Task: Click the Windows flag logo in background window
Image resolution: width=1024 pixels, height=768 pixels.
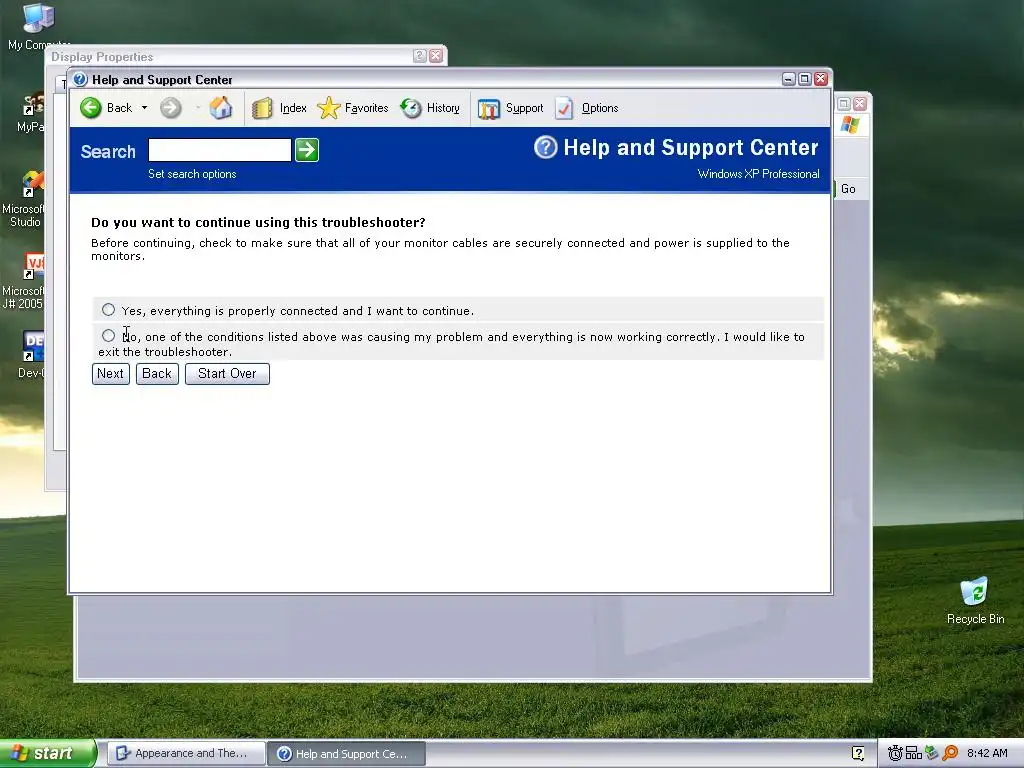Action: pyautogui.click(x=850, y=124)
